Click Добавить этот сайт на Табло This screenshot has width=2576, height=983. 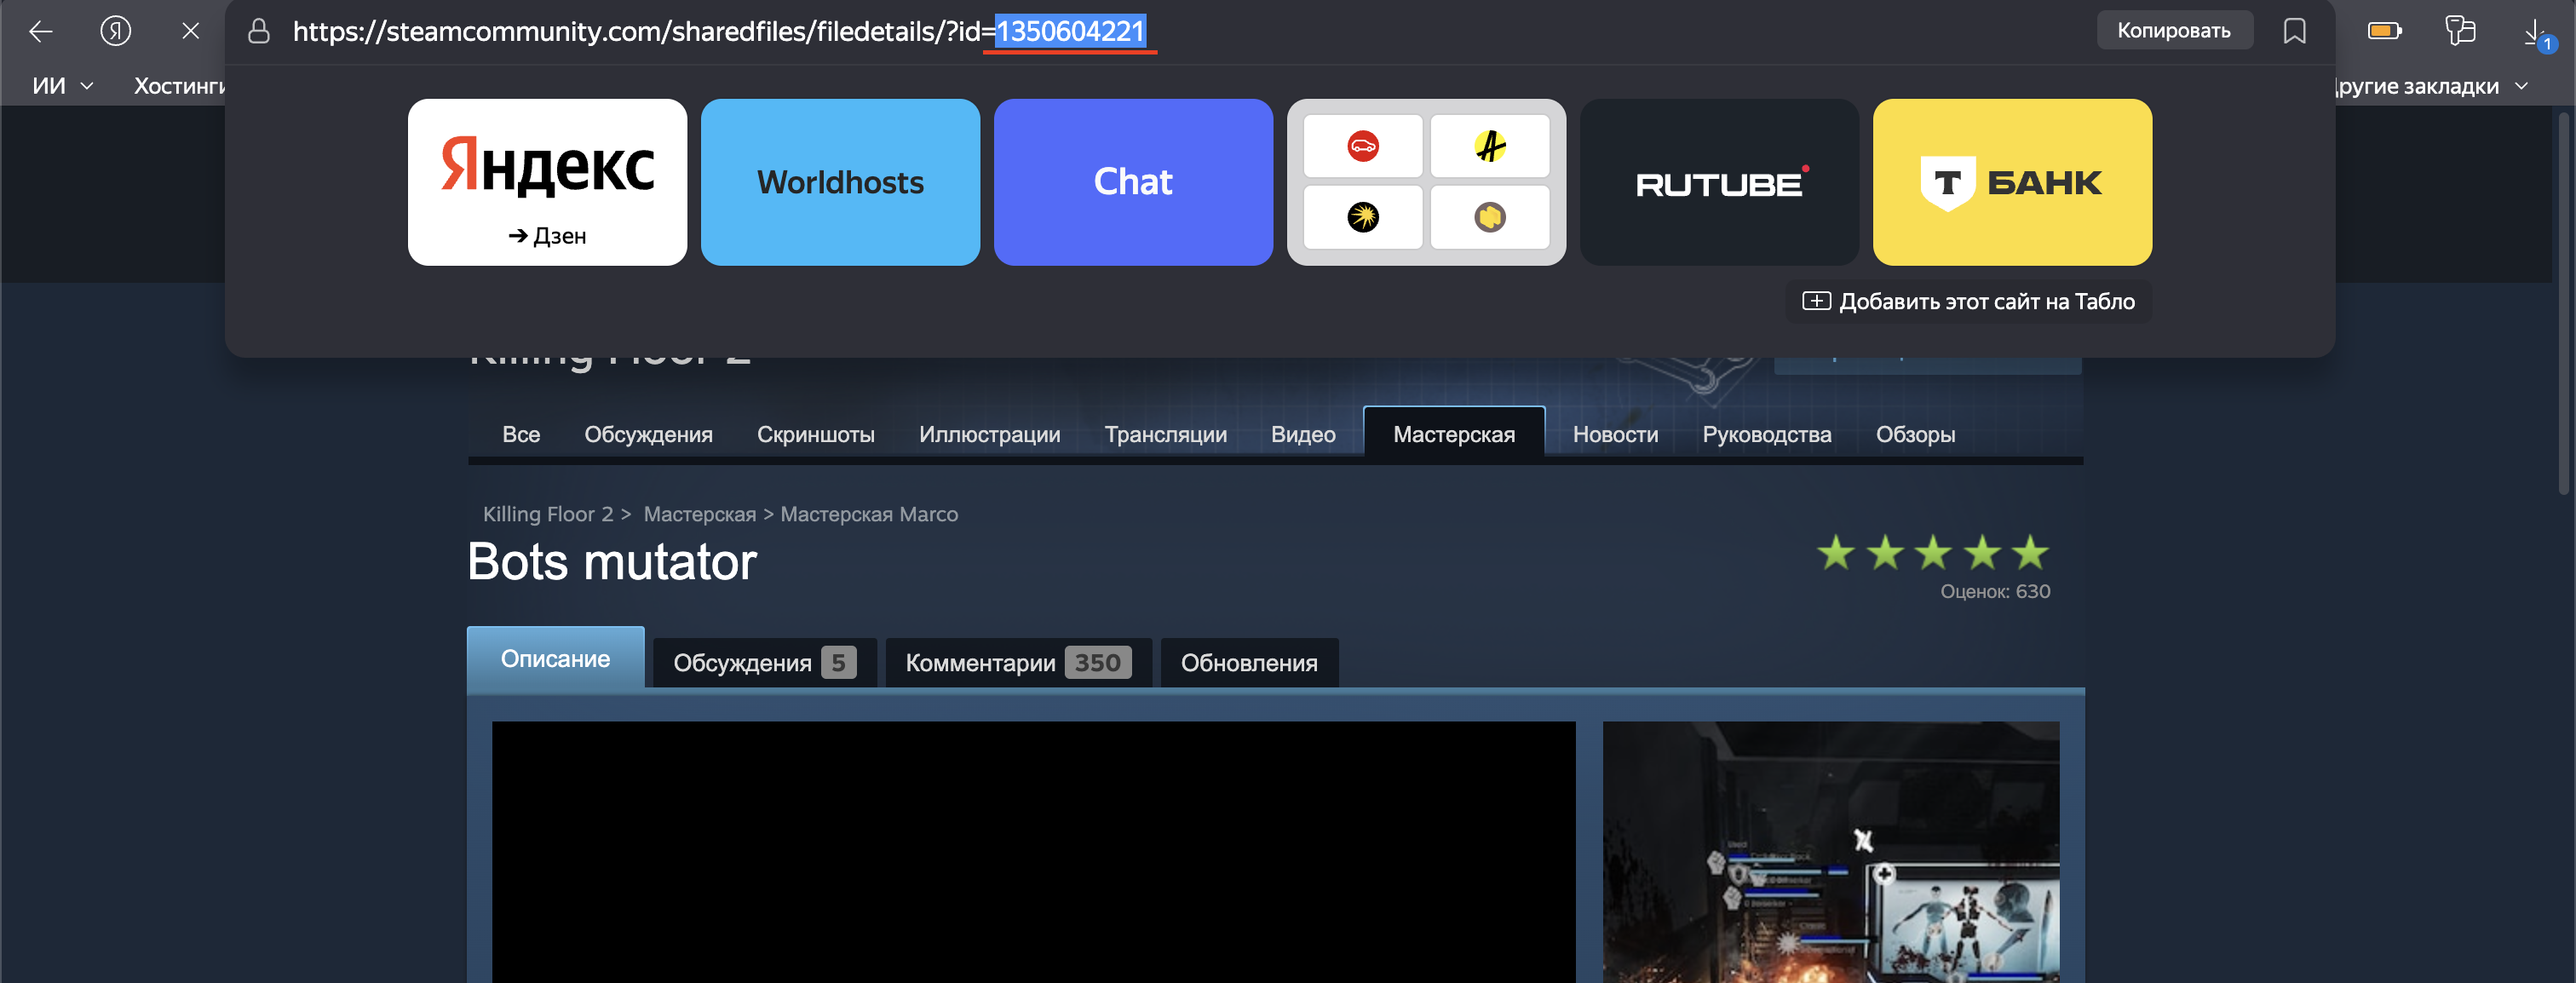point(1968,301)
